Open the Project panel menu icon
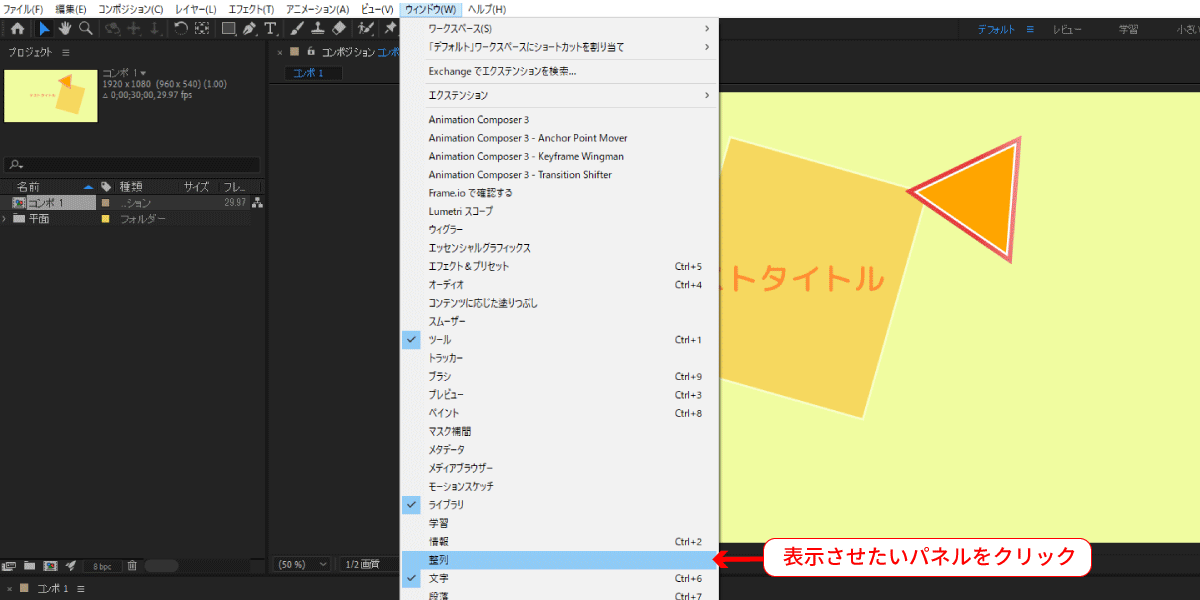The width and height of the screenshot is (1200, 600). tap(66, 52)
